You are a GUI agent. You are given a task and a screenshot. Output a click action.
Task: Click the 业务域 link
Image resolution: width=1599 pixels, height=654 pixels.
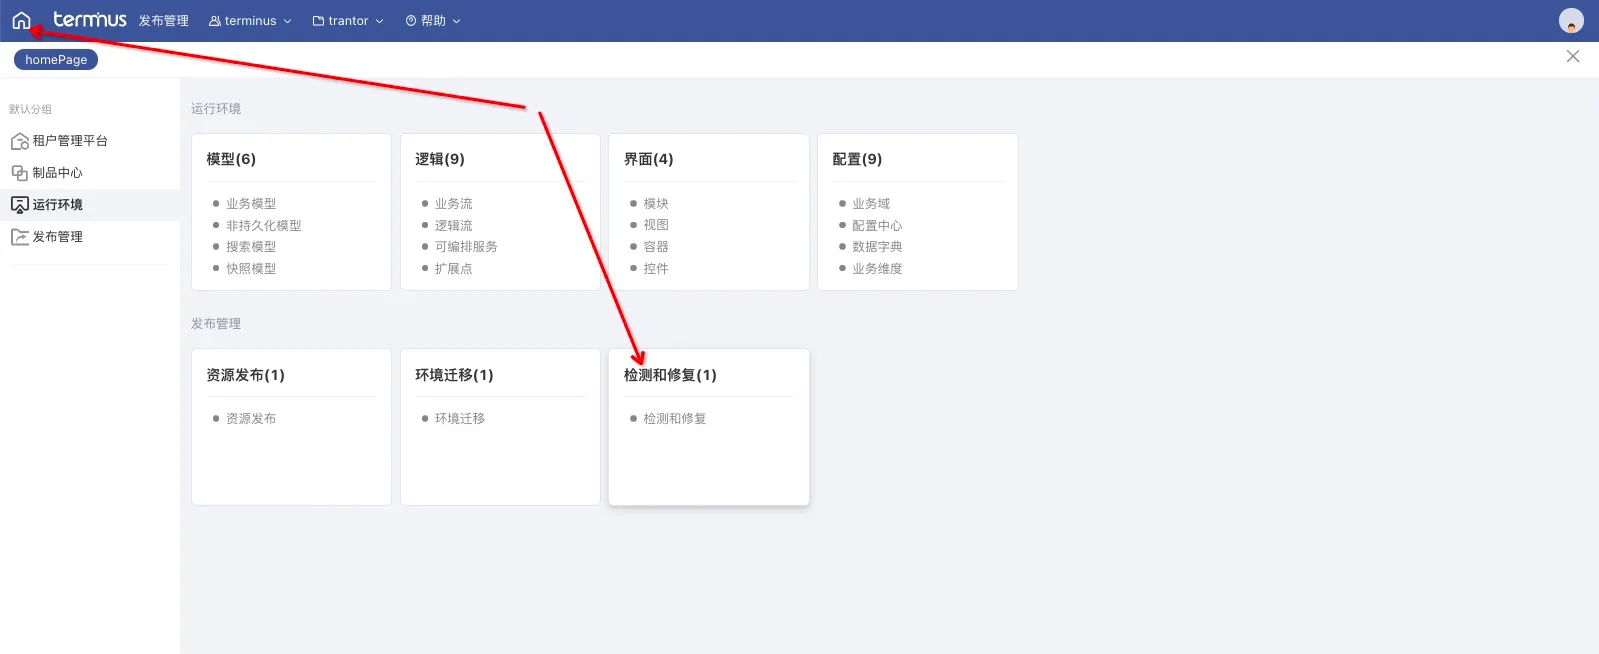[x=871, y=204]
